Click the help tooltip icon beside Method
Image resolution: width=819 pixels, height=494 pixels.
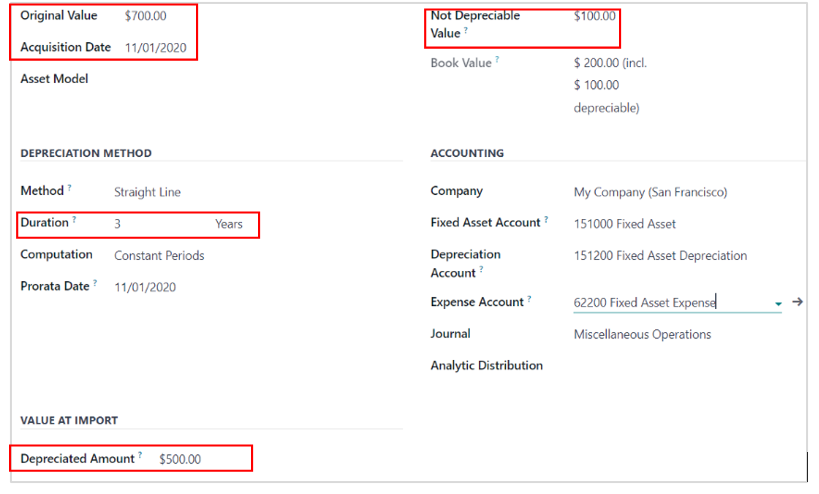[69, 188]
